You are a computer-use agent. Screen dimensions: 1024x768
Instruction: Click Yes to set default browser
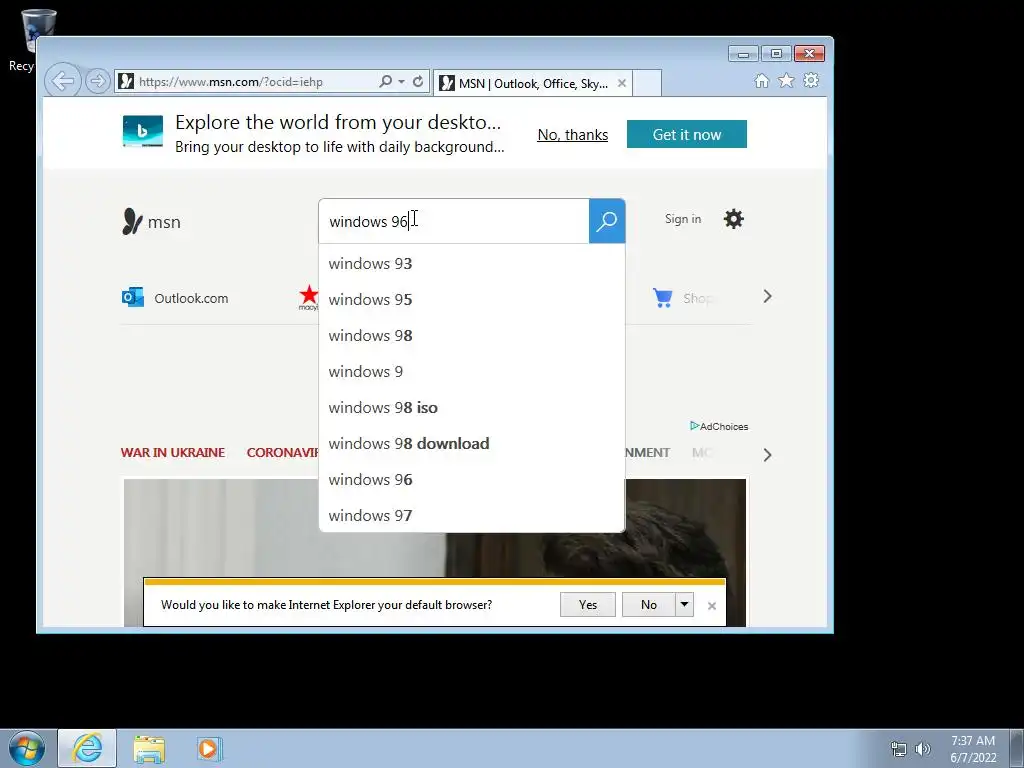[588, 605]
